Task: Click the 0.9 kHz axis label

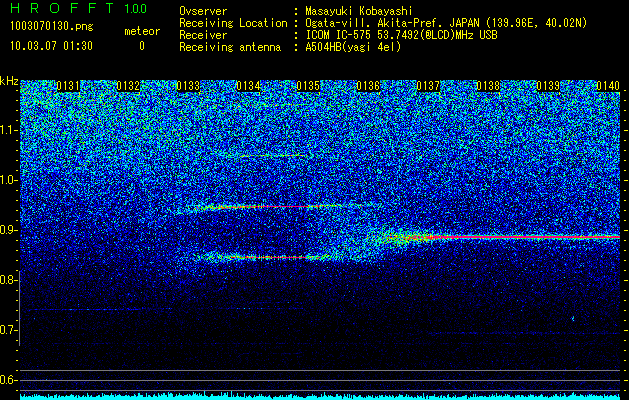Action: [x=9, y=230]
